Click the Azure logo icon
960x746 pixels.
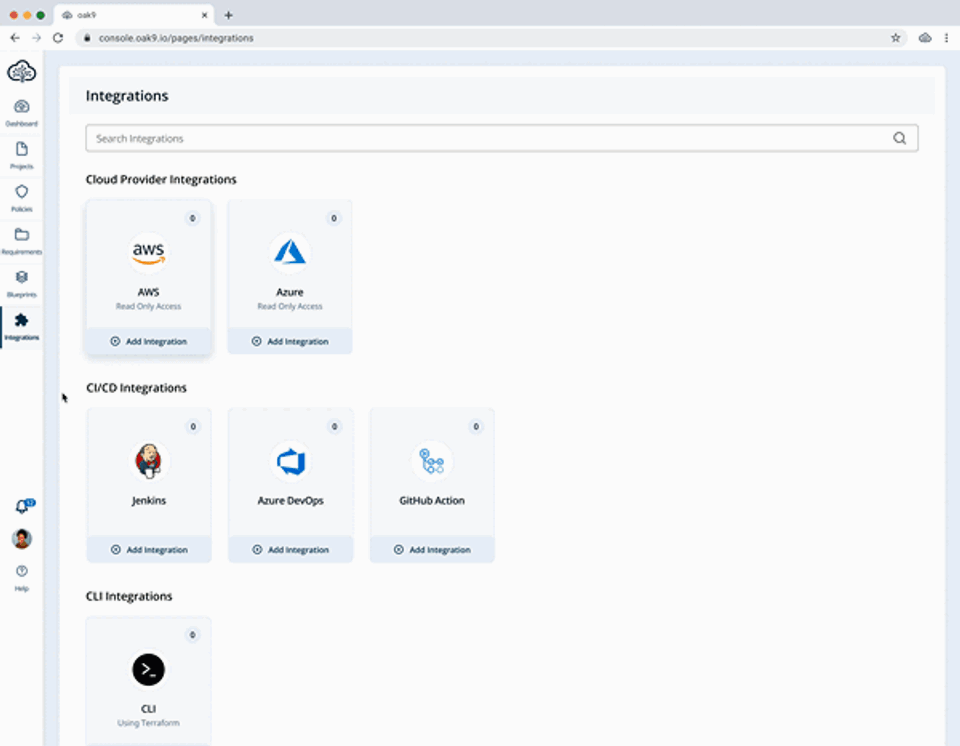(290, 252)
